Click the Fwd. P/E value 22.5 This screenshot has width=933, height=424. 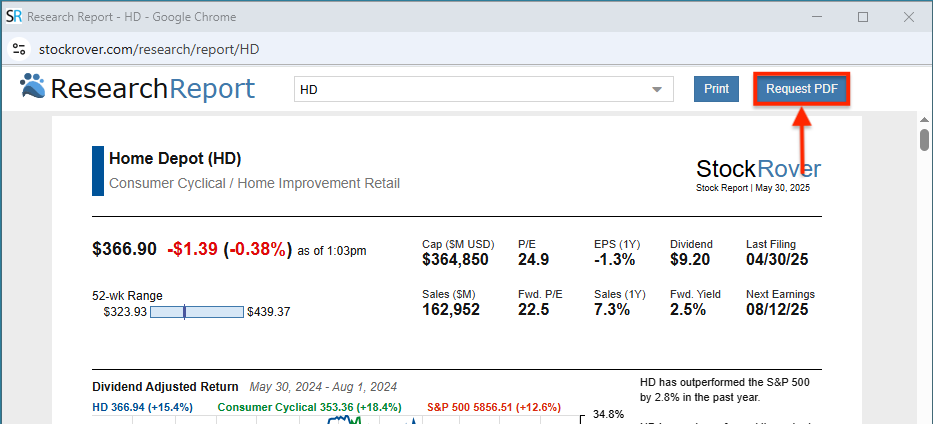tap(533, 310)
